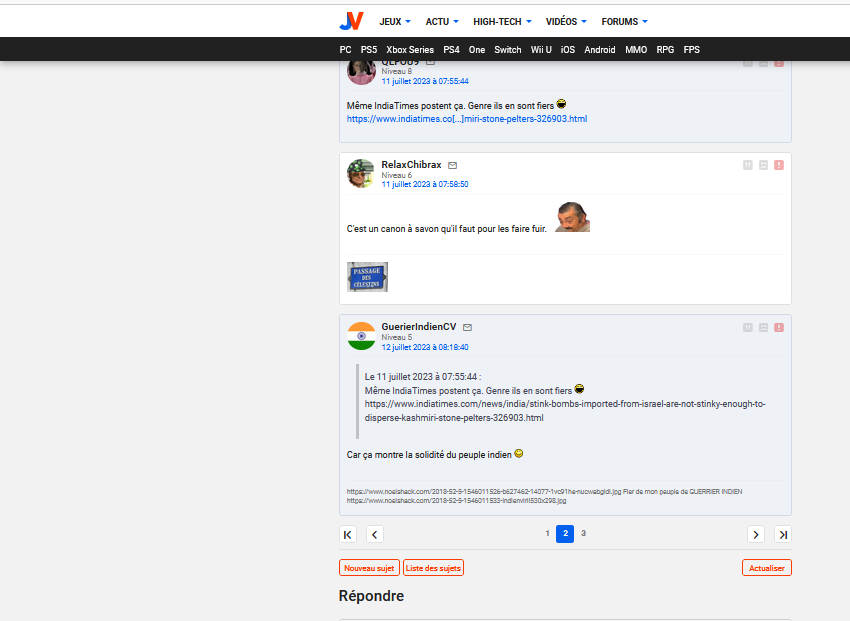The width and height of the screenshot is (850, 621).
Task: Jump to the last page arrow
Action: [x=783, y=534]
